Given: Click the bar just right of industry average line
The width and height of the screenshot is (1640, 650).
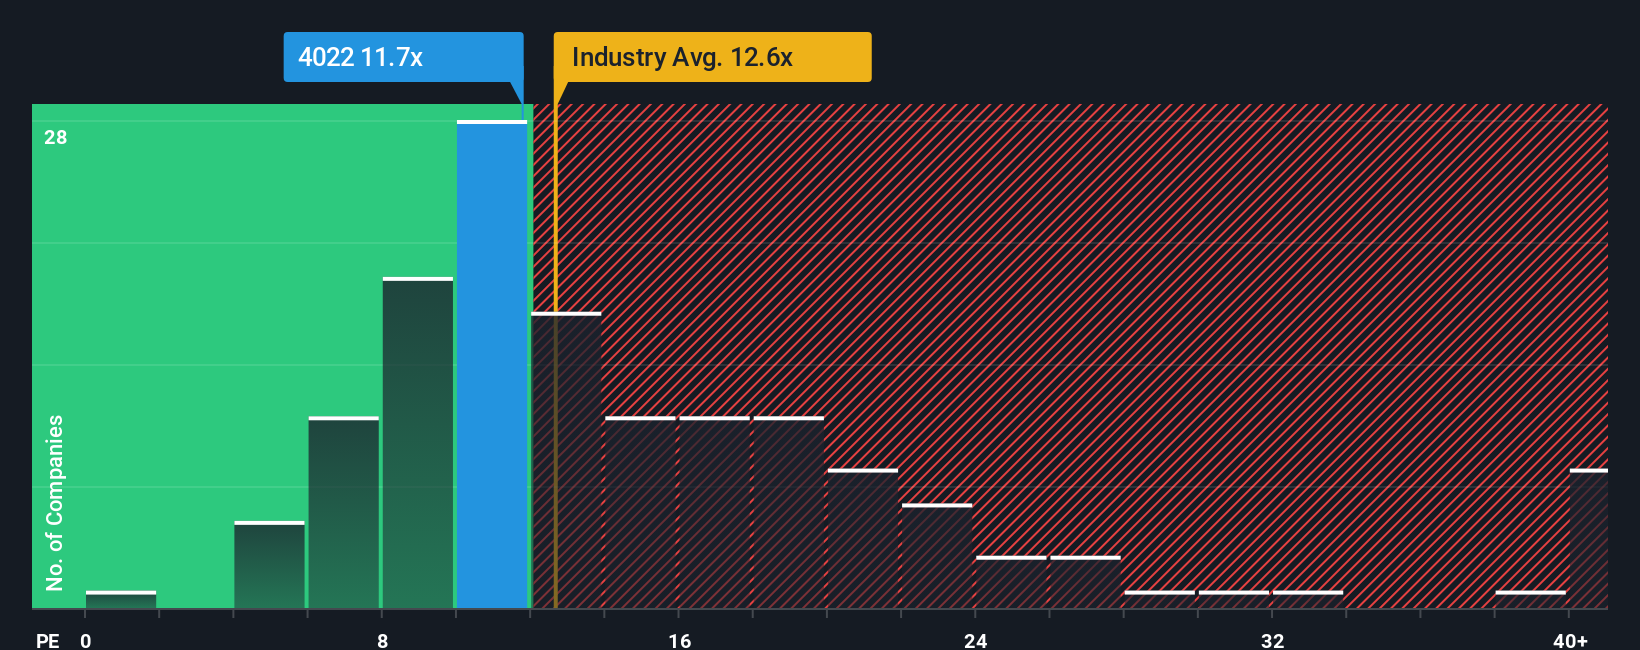Looking at the screenshot, I should tap(566, 460).
